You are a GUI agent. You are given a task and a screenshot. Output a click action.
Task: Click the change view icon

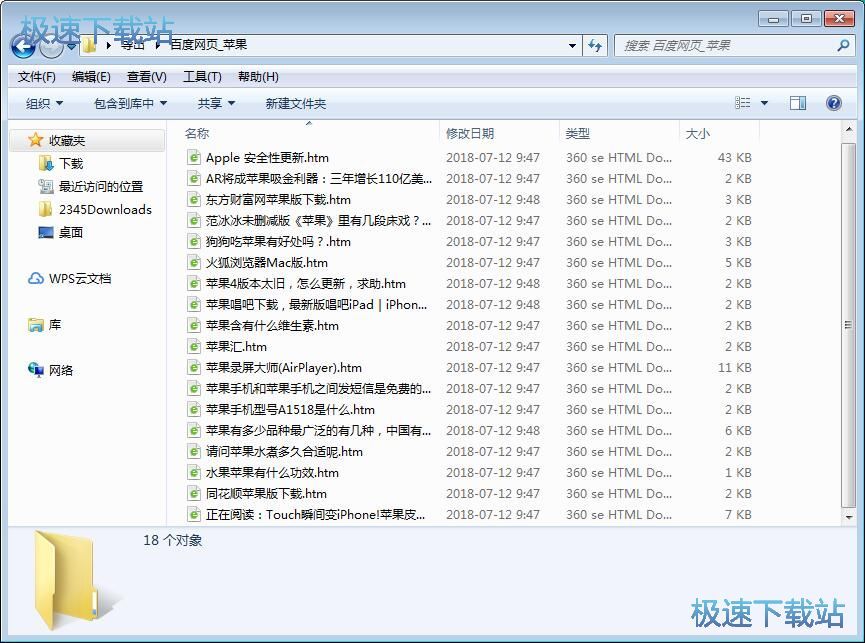pos(743,103)
